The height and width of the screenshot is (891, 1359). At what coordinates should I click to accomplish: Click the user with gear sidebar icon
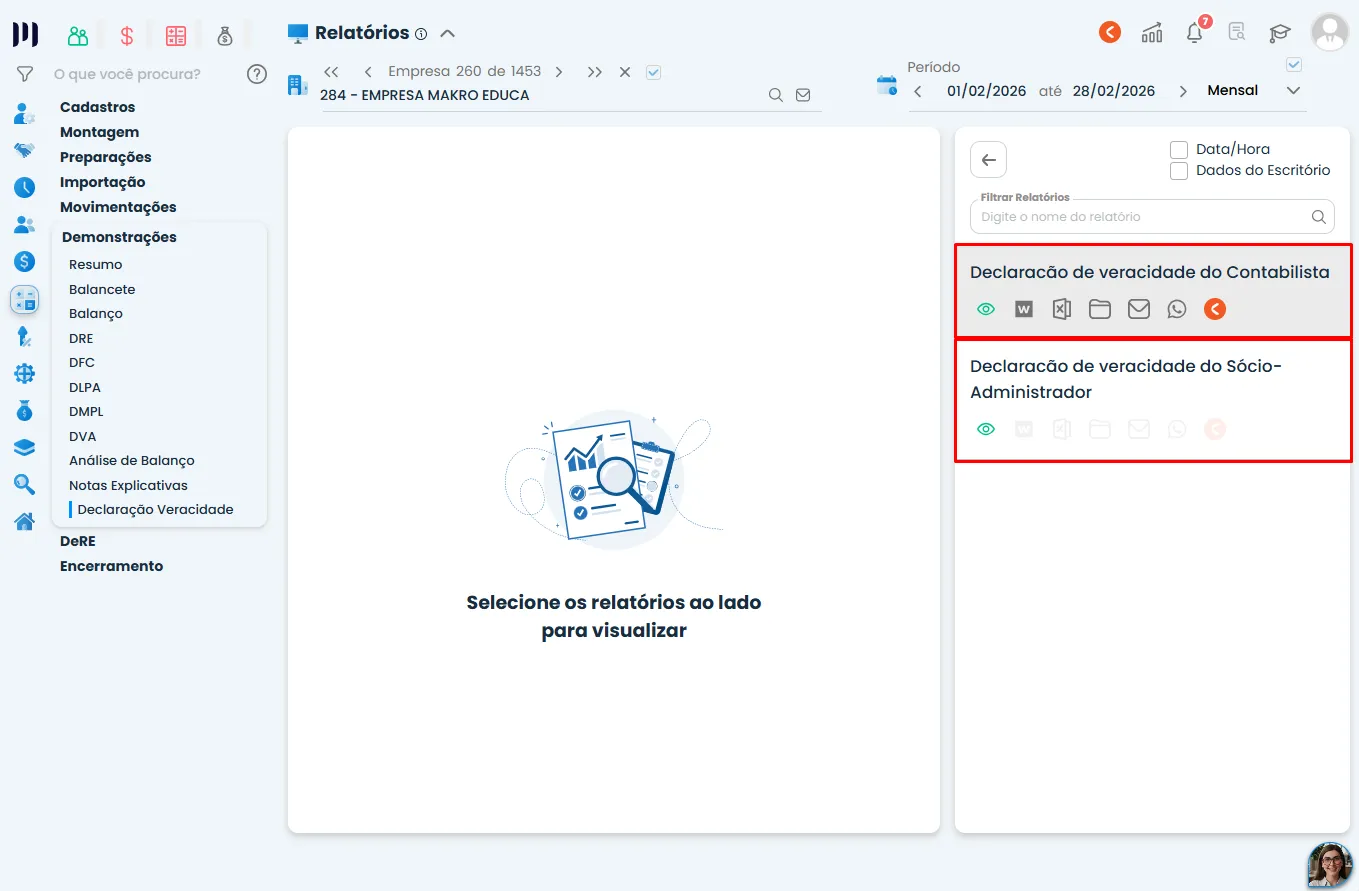click(25, 114)
